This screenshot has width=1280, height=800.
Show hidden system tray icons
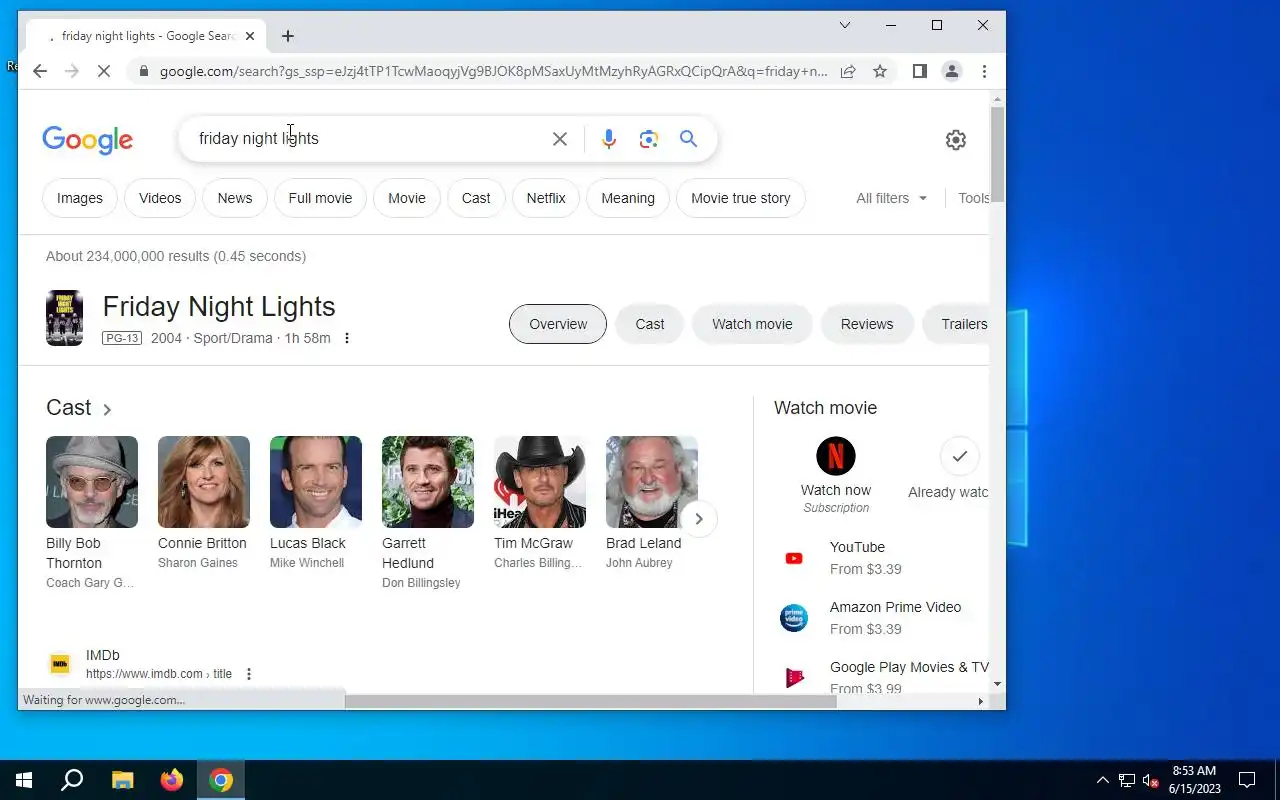pos(1103,780)
